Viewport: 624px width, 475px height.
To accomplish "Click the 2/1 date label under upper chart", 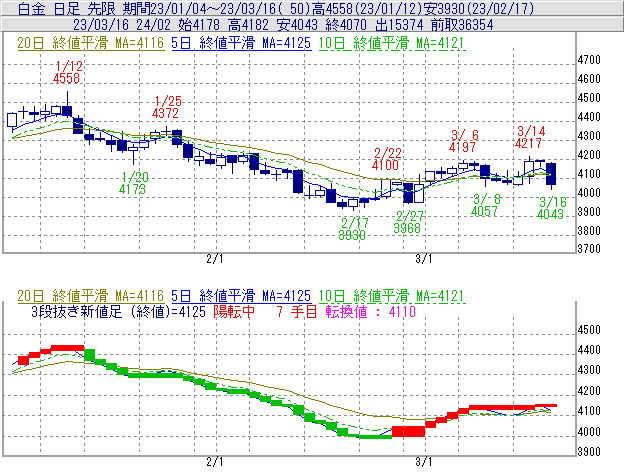I will (x=214, y=259).
